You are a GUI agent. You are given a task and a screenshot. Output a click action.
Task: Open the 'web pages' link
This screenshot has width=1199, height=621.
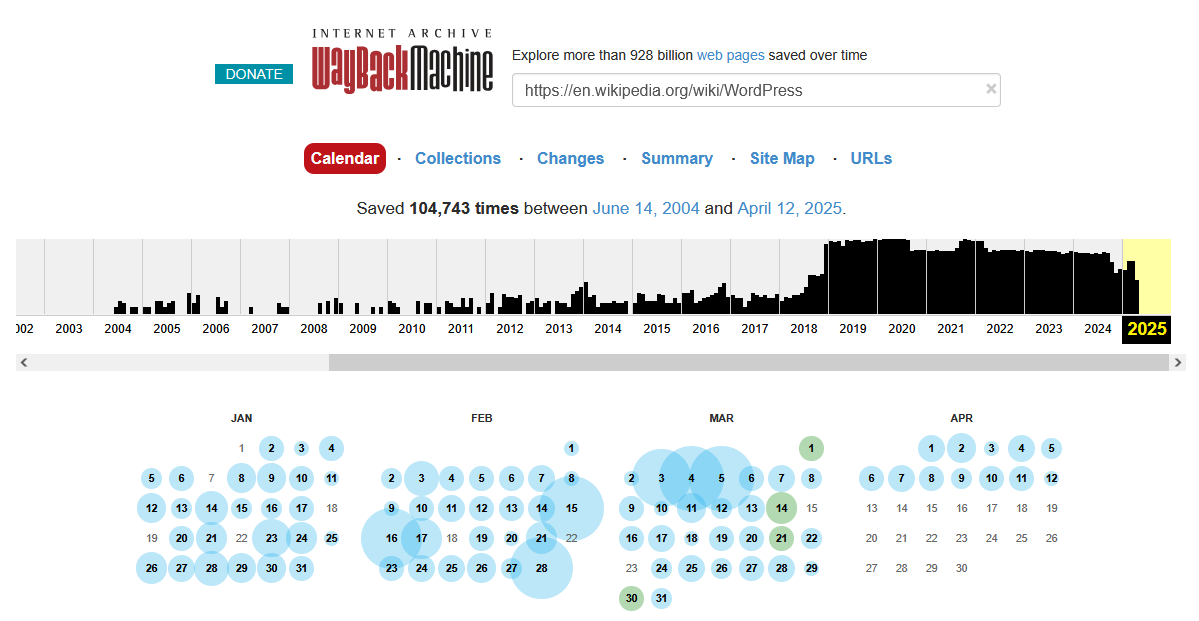730,55
